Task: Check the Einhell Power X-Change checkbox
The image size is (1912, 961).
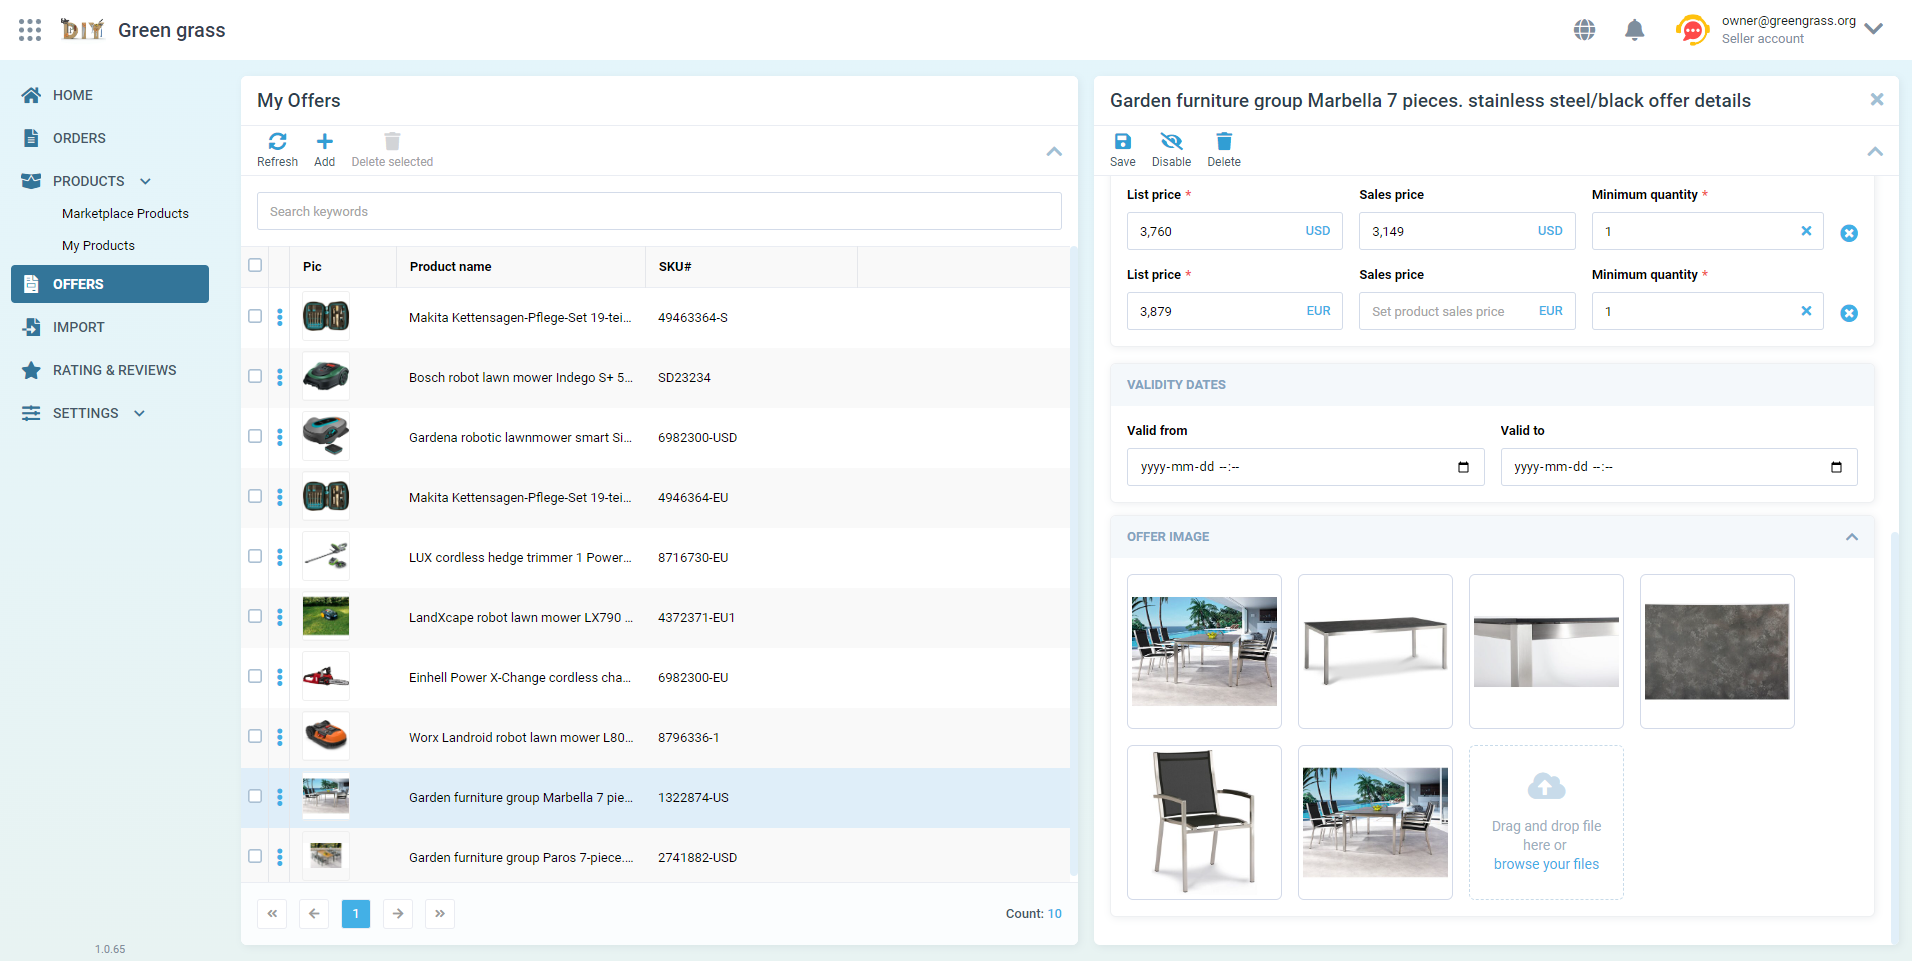Action: click(255, 676)
